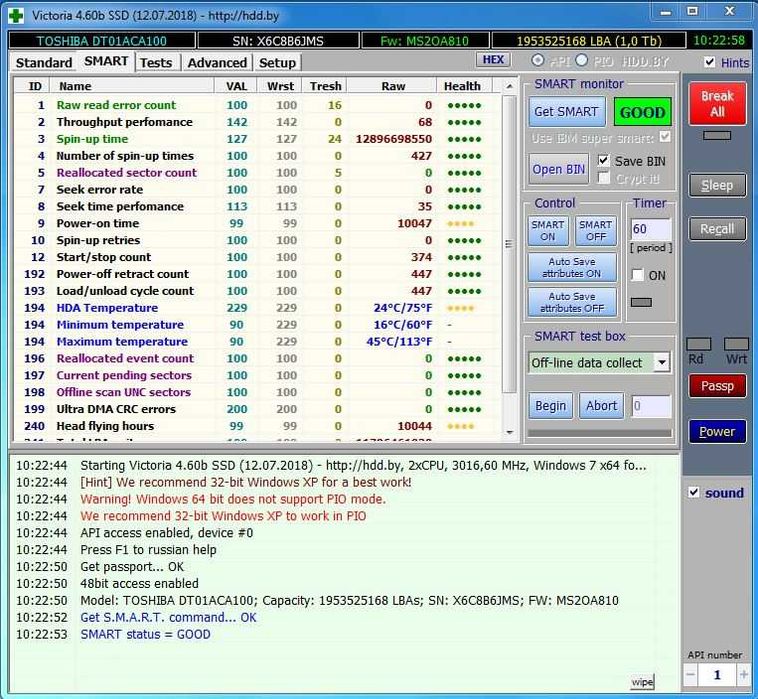Expand the Off-line data collect dropdown
The image size is (758, 699).
pyautogui.click(x=661, y=362)
